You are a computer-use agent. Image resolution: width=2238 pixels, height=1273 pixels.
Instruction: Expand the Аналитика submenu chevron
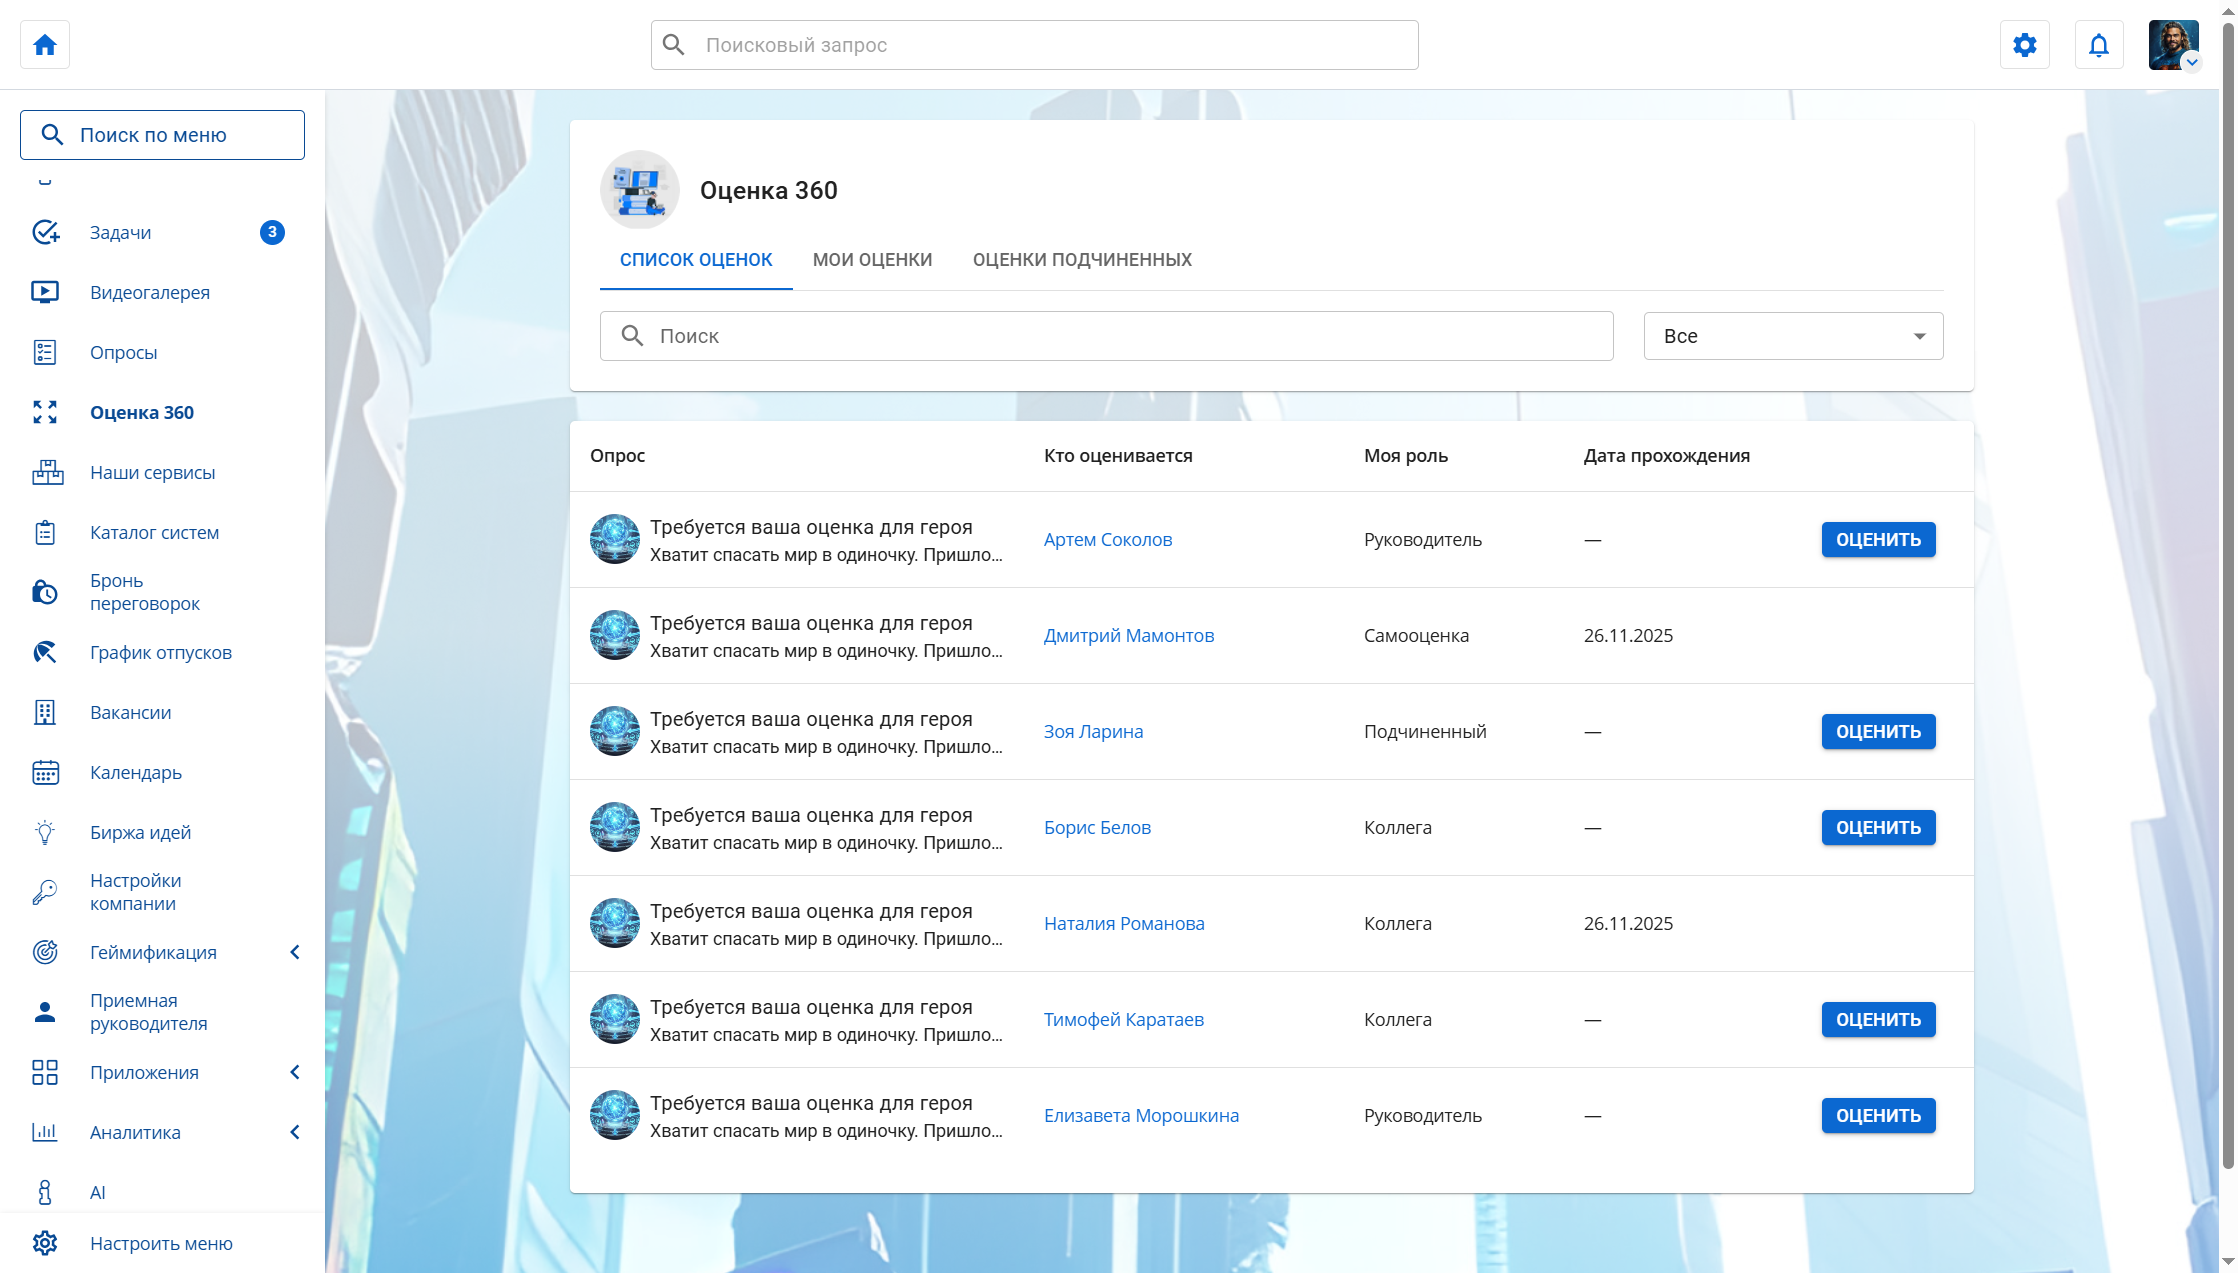[295, 1132]
